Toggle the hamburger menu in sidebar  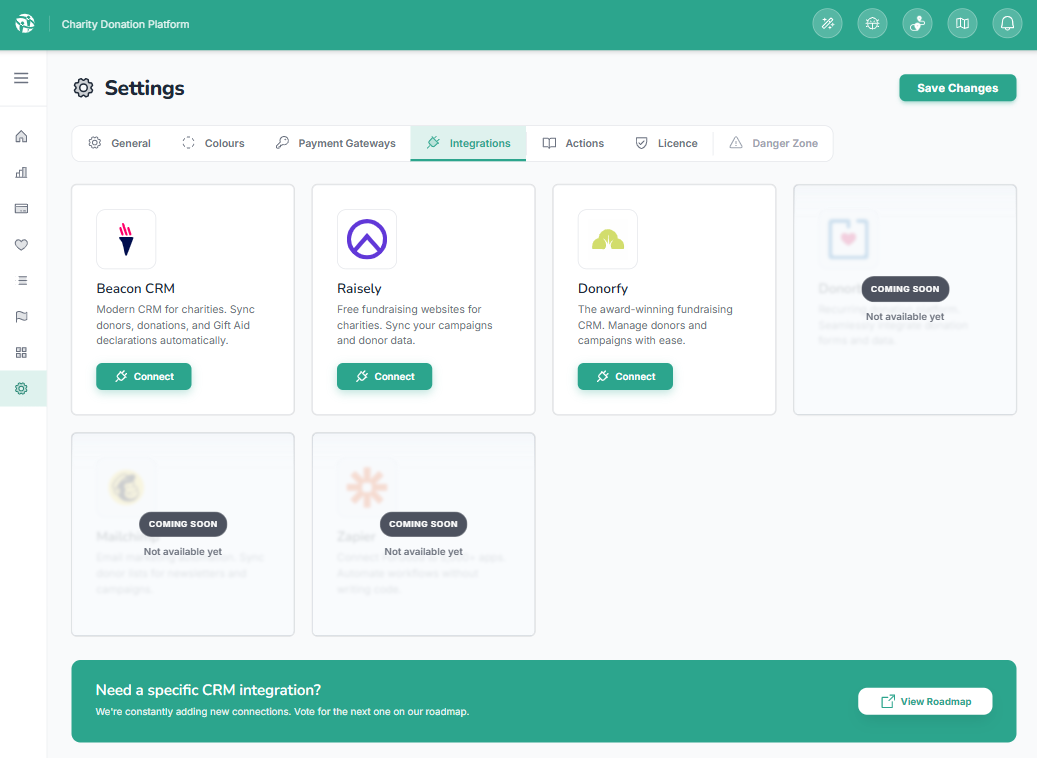coord(21,78)
